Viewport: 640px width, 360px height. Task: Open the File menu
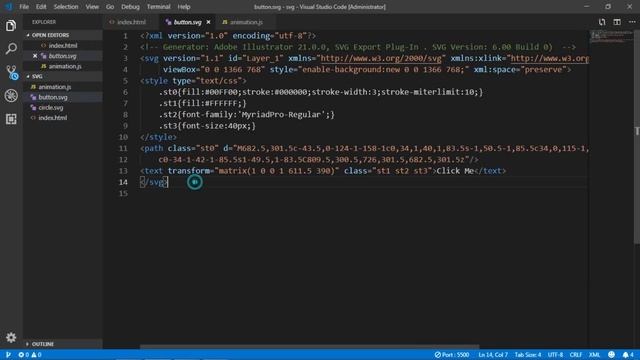[24, 7]
